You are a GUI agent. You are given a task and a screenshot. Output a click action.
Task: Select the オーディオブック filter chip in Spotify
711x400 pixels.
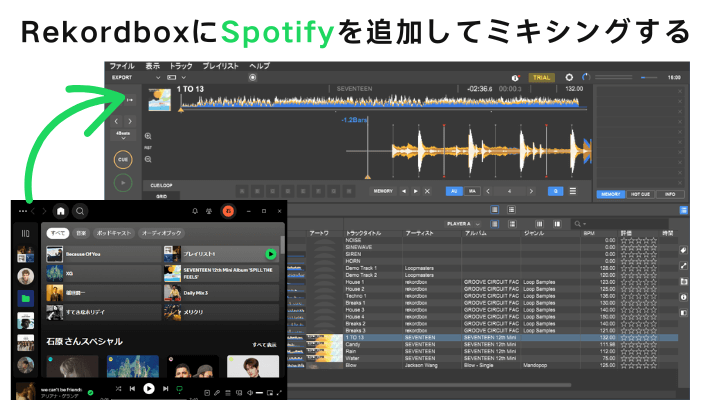(x=162, y=233)
